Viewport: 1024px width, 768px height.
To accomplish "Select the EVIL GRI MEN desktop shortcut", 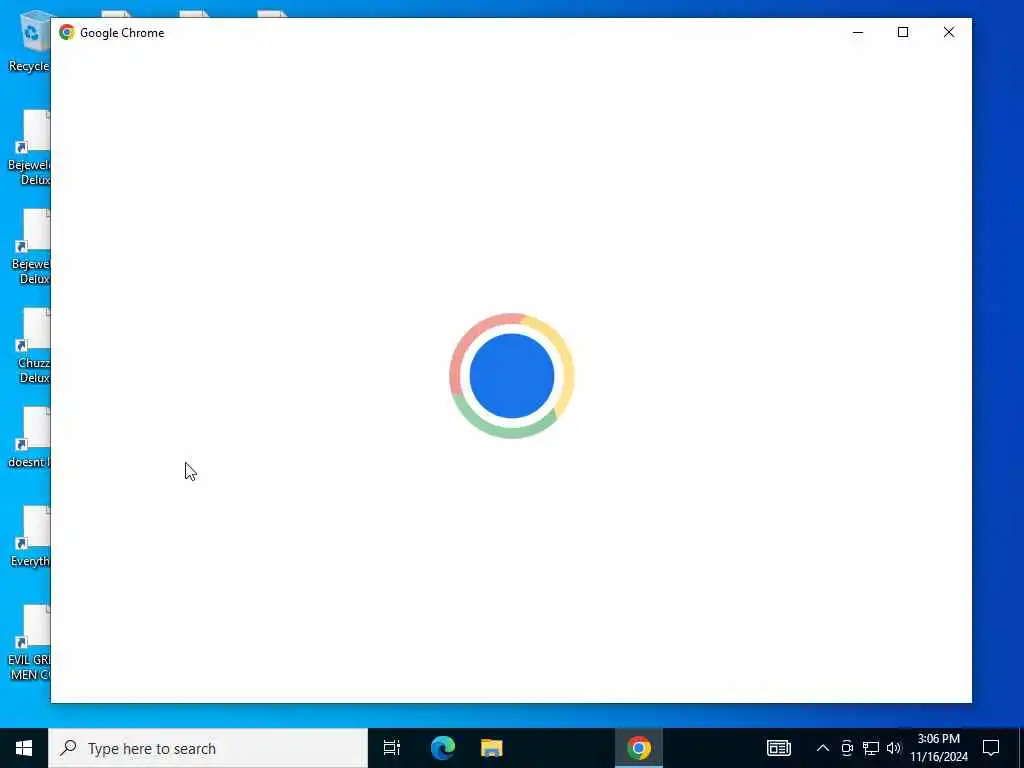I will coord(28,643).
